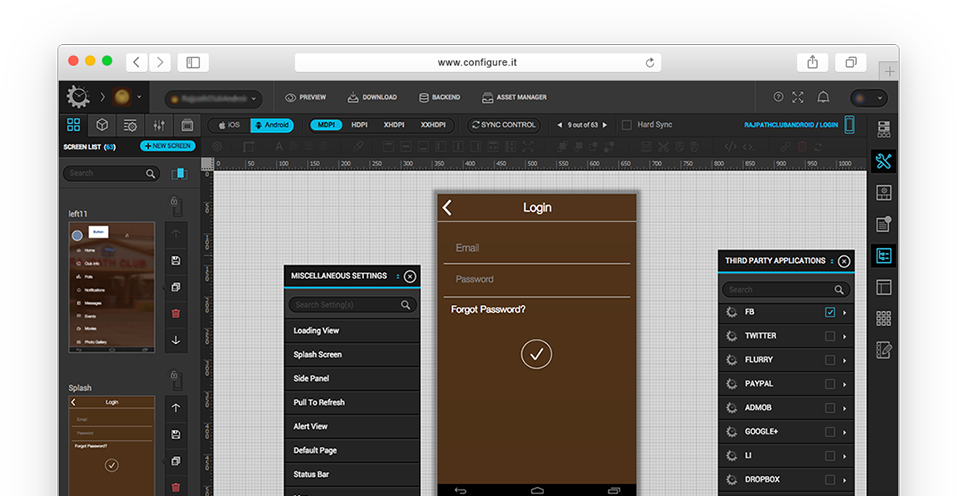Select MDPI resolution
This screenshot has width=957, height=496.
[x=326, y=125]
